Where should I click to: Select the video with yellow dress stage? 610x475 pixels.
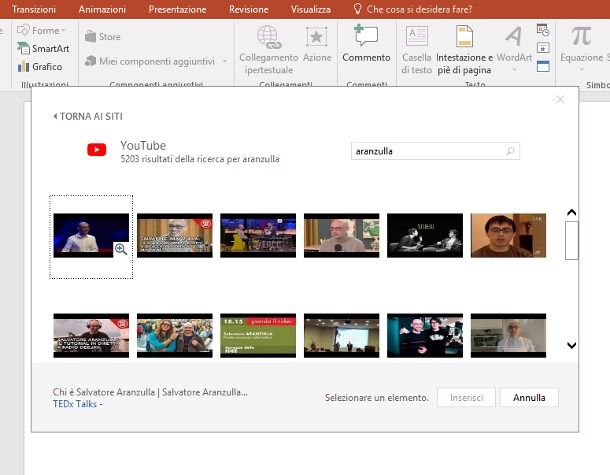(x=258, y=235)
